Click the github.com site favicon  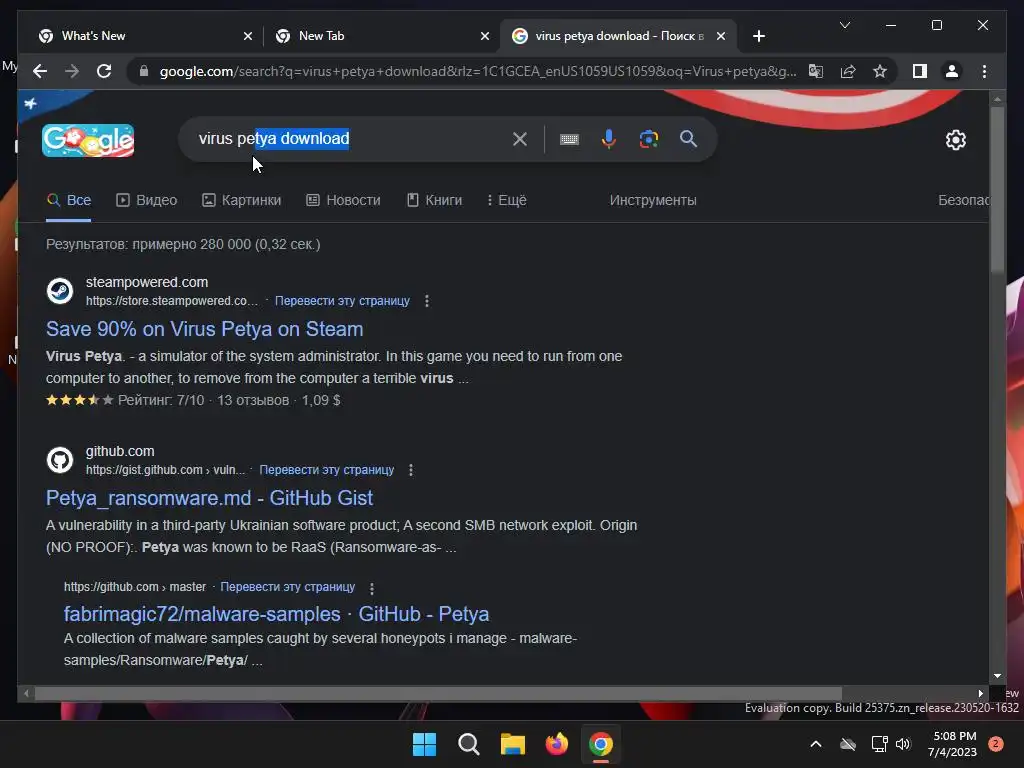click(60, 460)
